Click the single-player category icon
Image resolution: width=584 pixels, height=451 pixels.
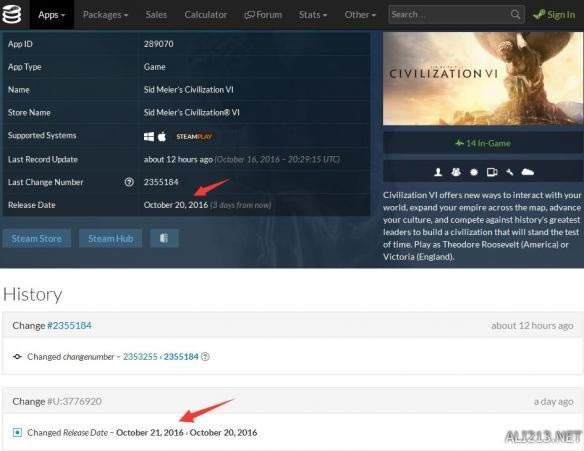click(438, 172)
